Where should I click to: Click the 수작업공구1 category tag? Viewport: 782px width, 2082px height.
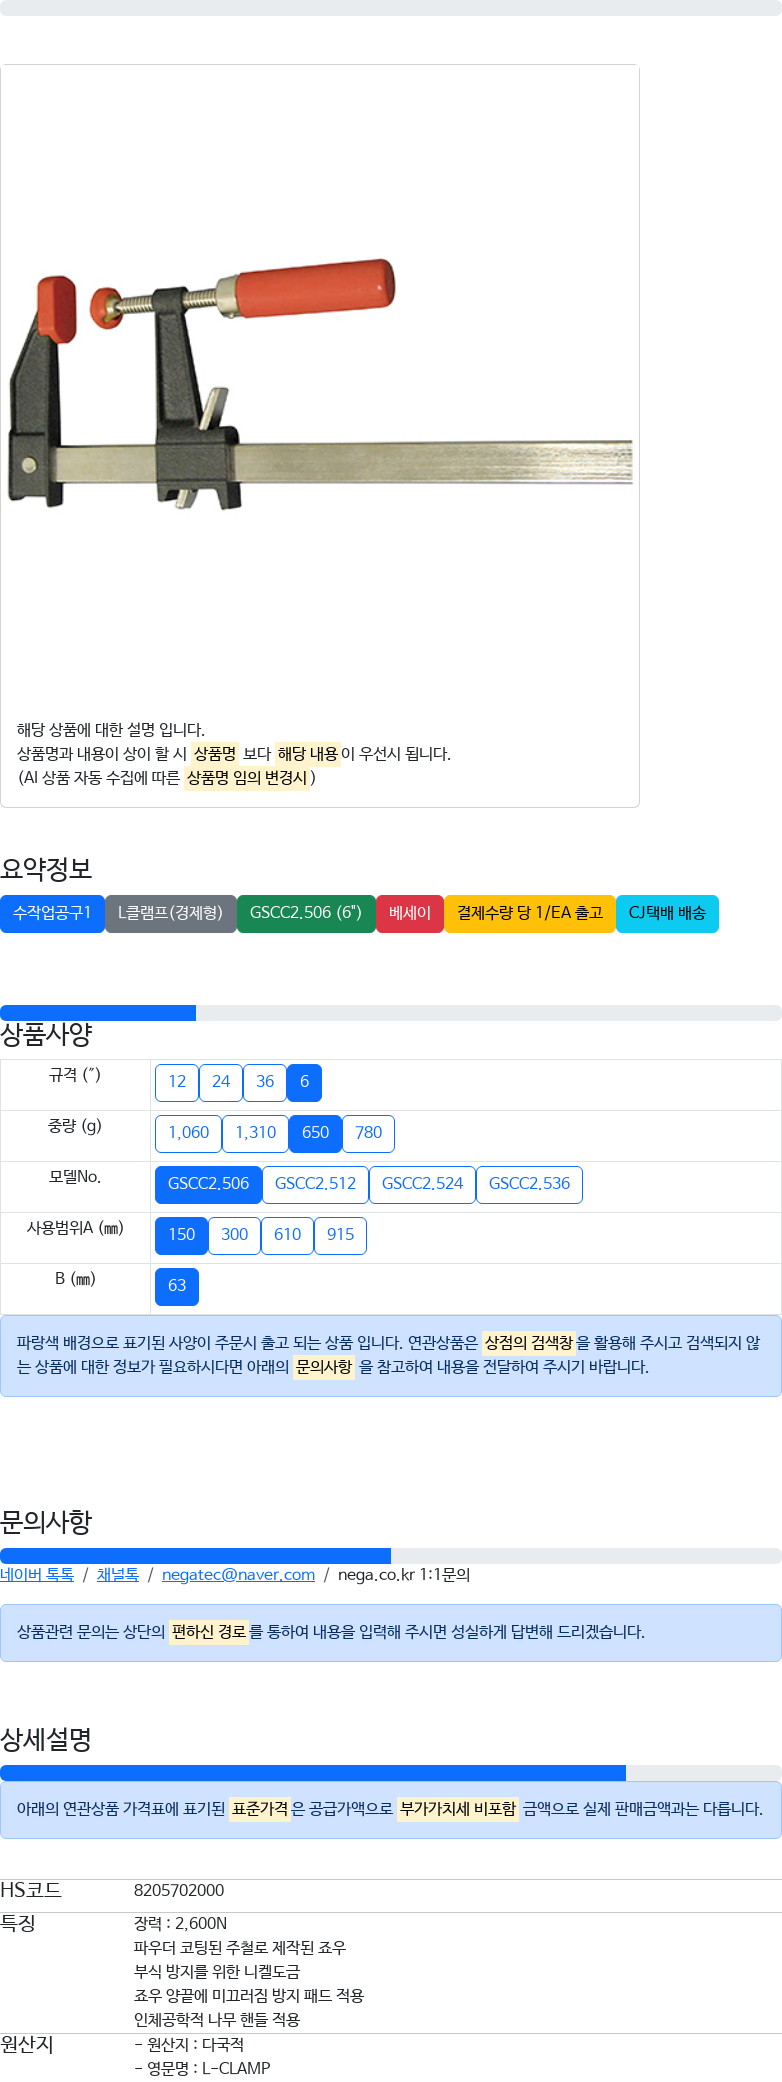click(52, 913)
